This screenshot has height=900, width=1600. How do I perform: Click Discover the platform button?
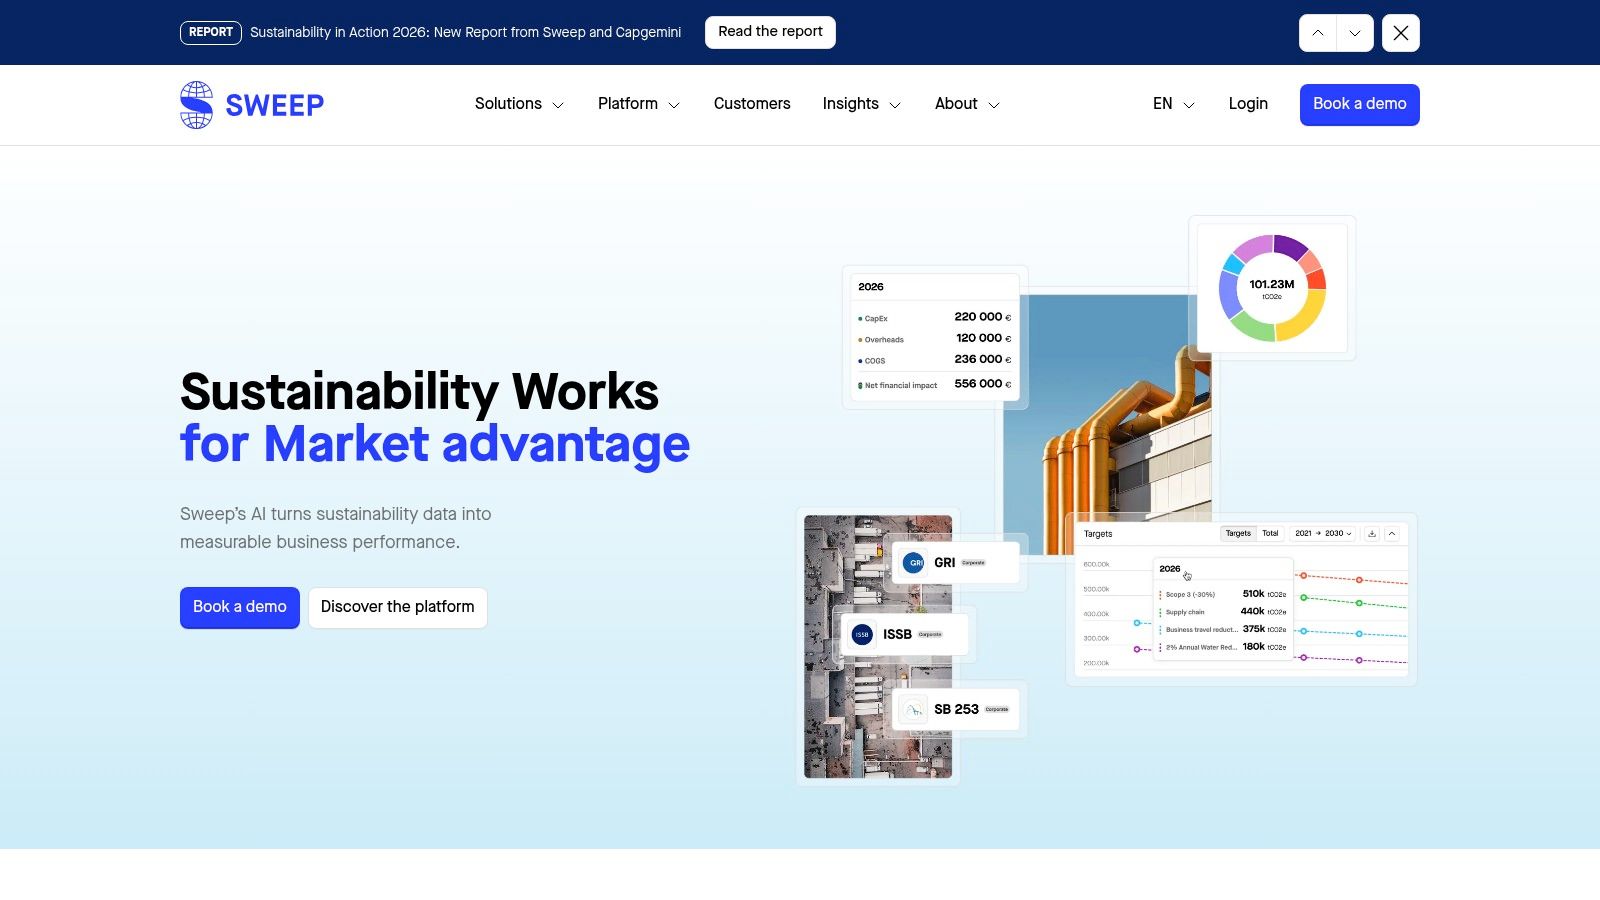pyautogui.click(x=398, y=607)
